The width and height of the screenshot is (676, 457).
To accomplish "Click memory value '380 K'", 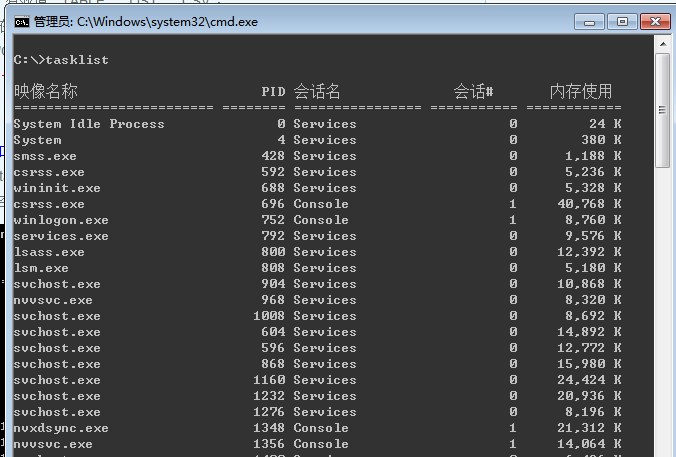I will (601, 140).
